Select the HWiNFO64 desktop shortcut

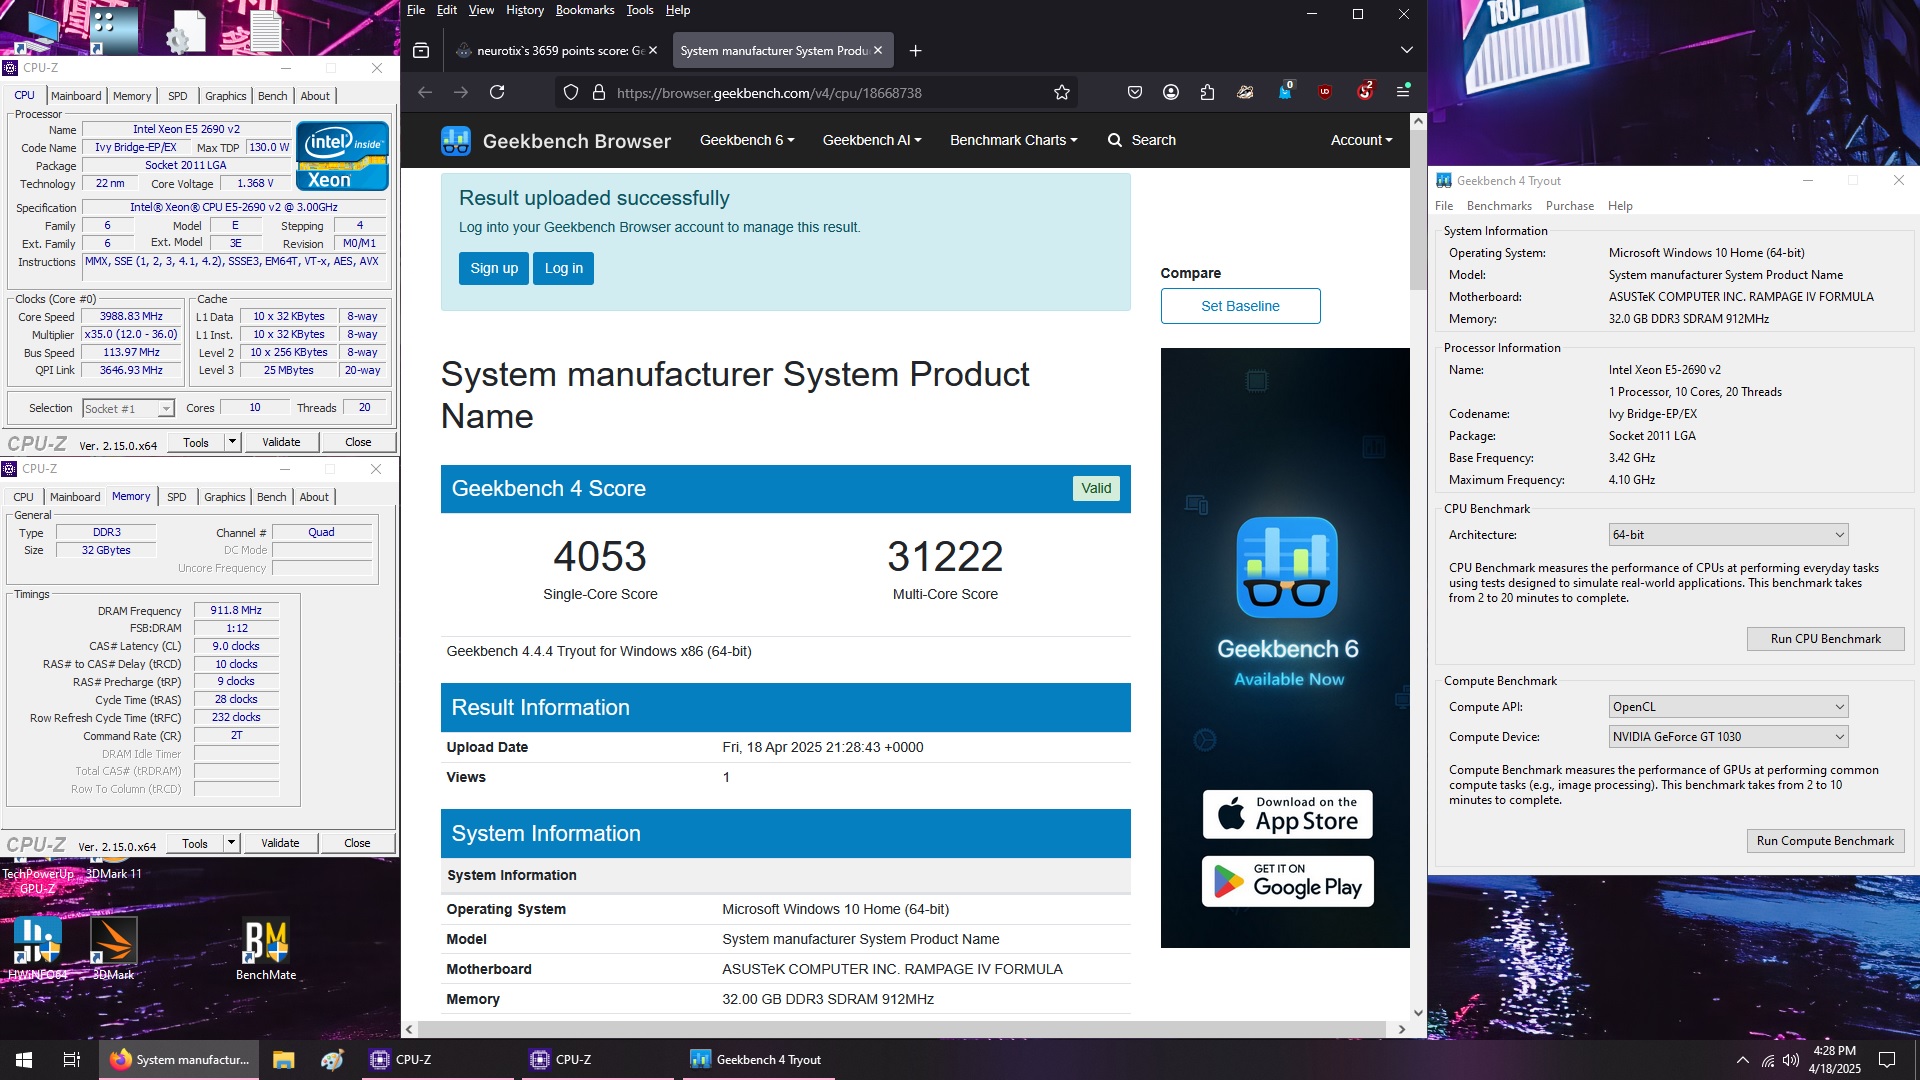(38, 949)
